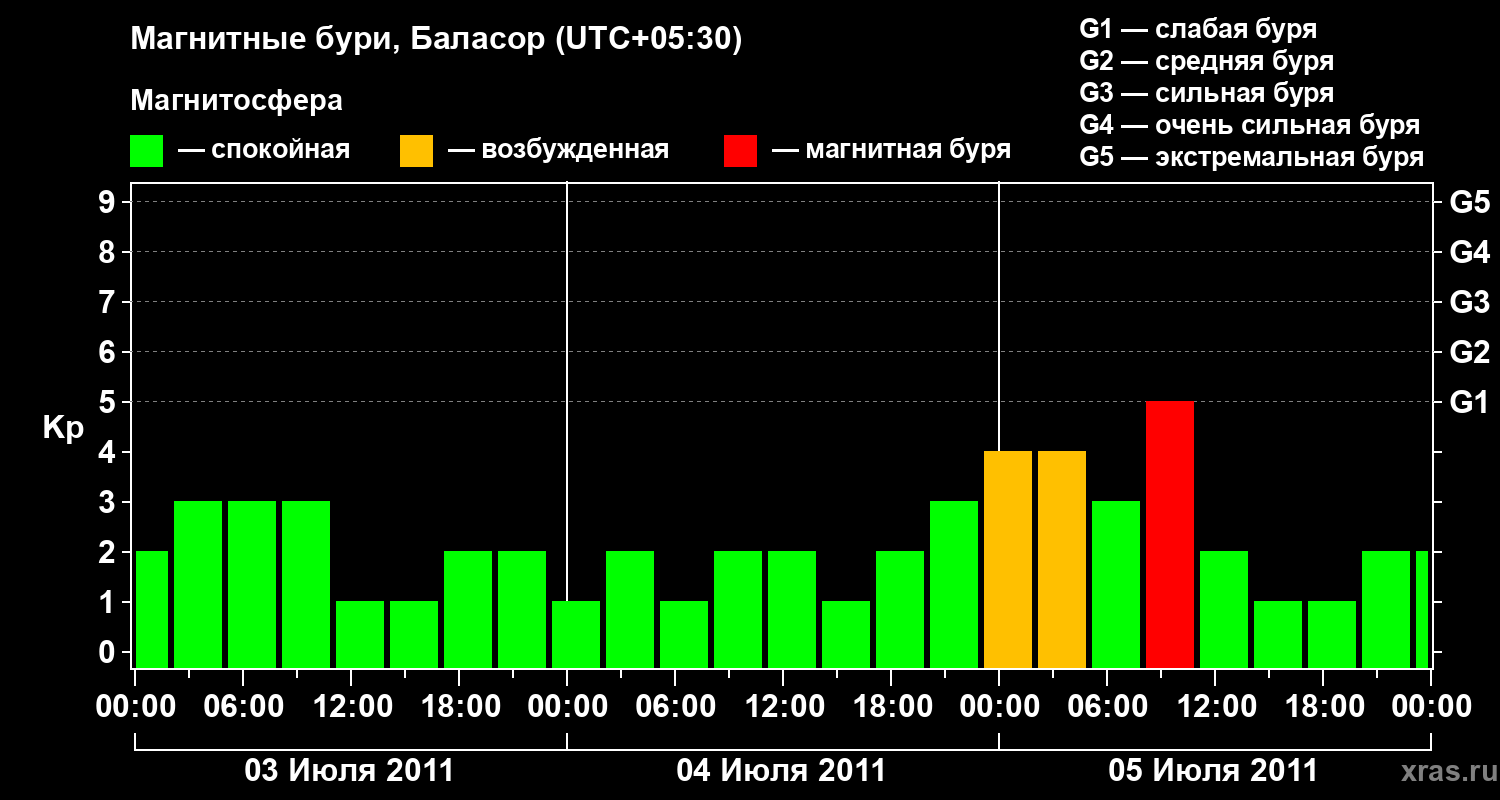Click the first green Kp 2 bar on 03 July
Viewport: 1500px width, 800px height.
pyautogui.click(x=152, y=610)
